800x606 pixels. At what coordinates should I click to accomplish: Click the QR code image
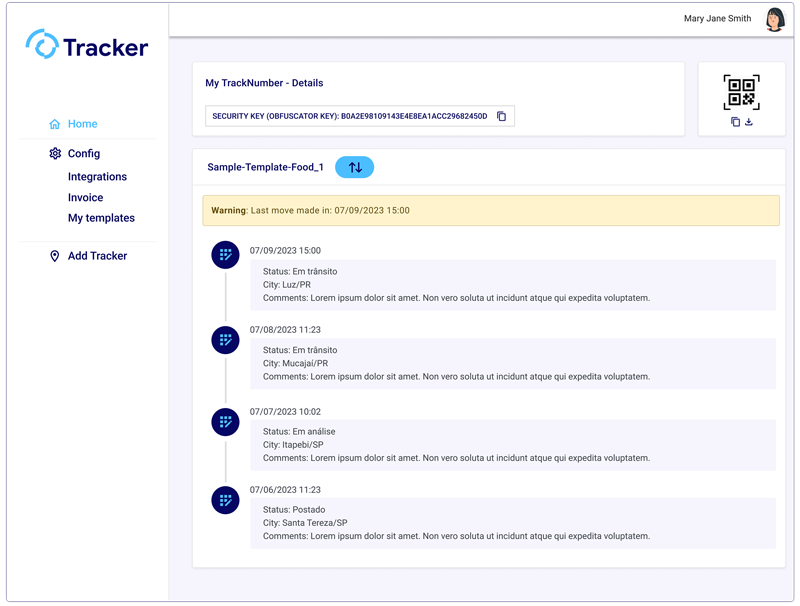tap(740, 92)
